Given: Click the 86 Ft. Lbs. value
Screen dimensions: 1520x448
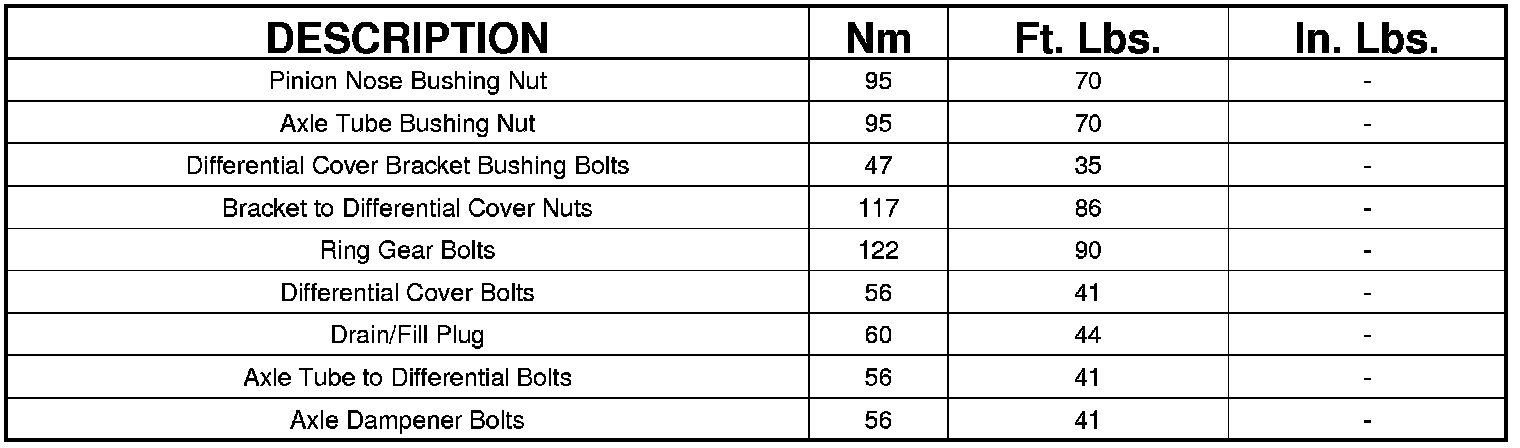Looking at the screenshot, I should (1087, 208).
